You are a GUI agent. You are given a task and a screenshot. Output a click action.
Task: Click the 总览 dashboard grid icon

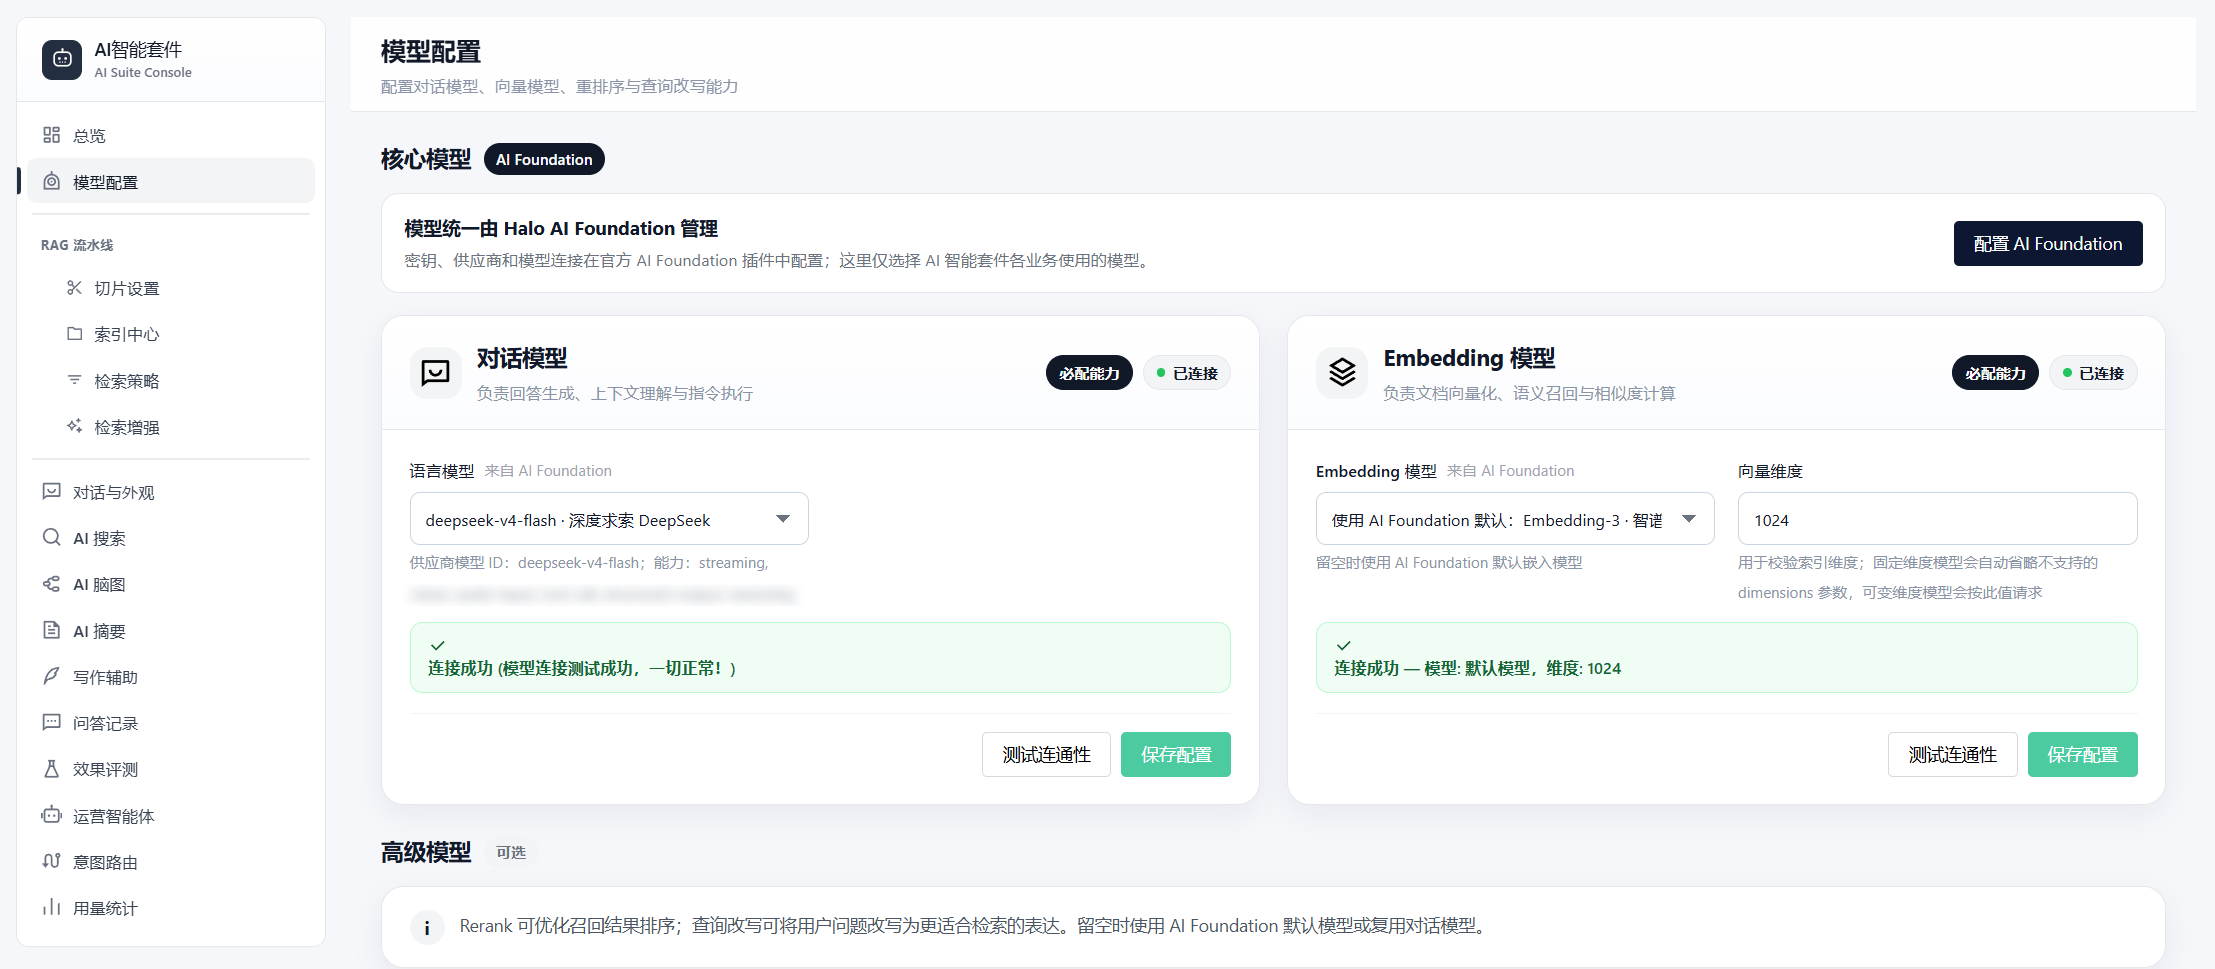click(x=51, y=135)
